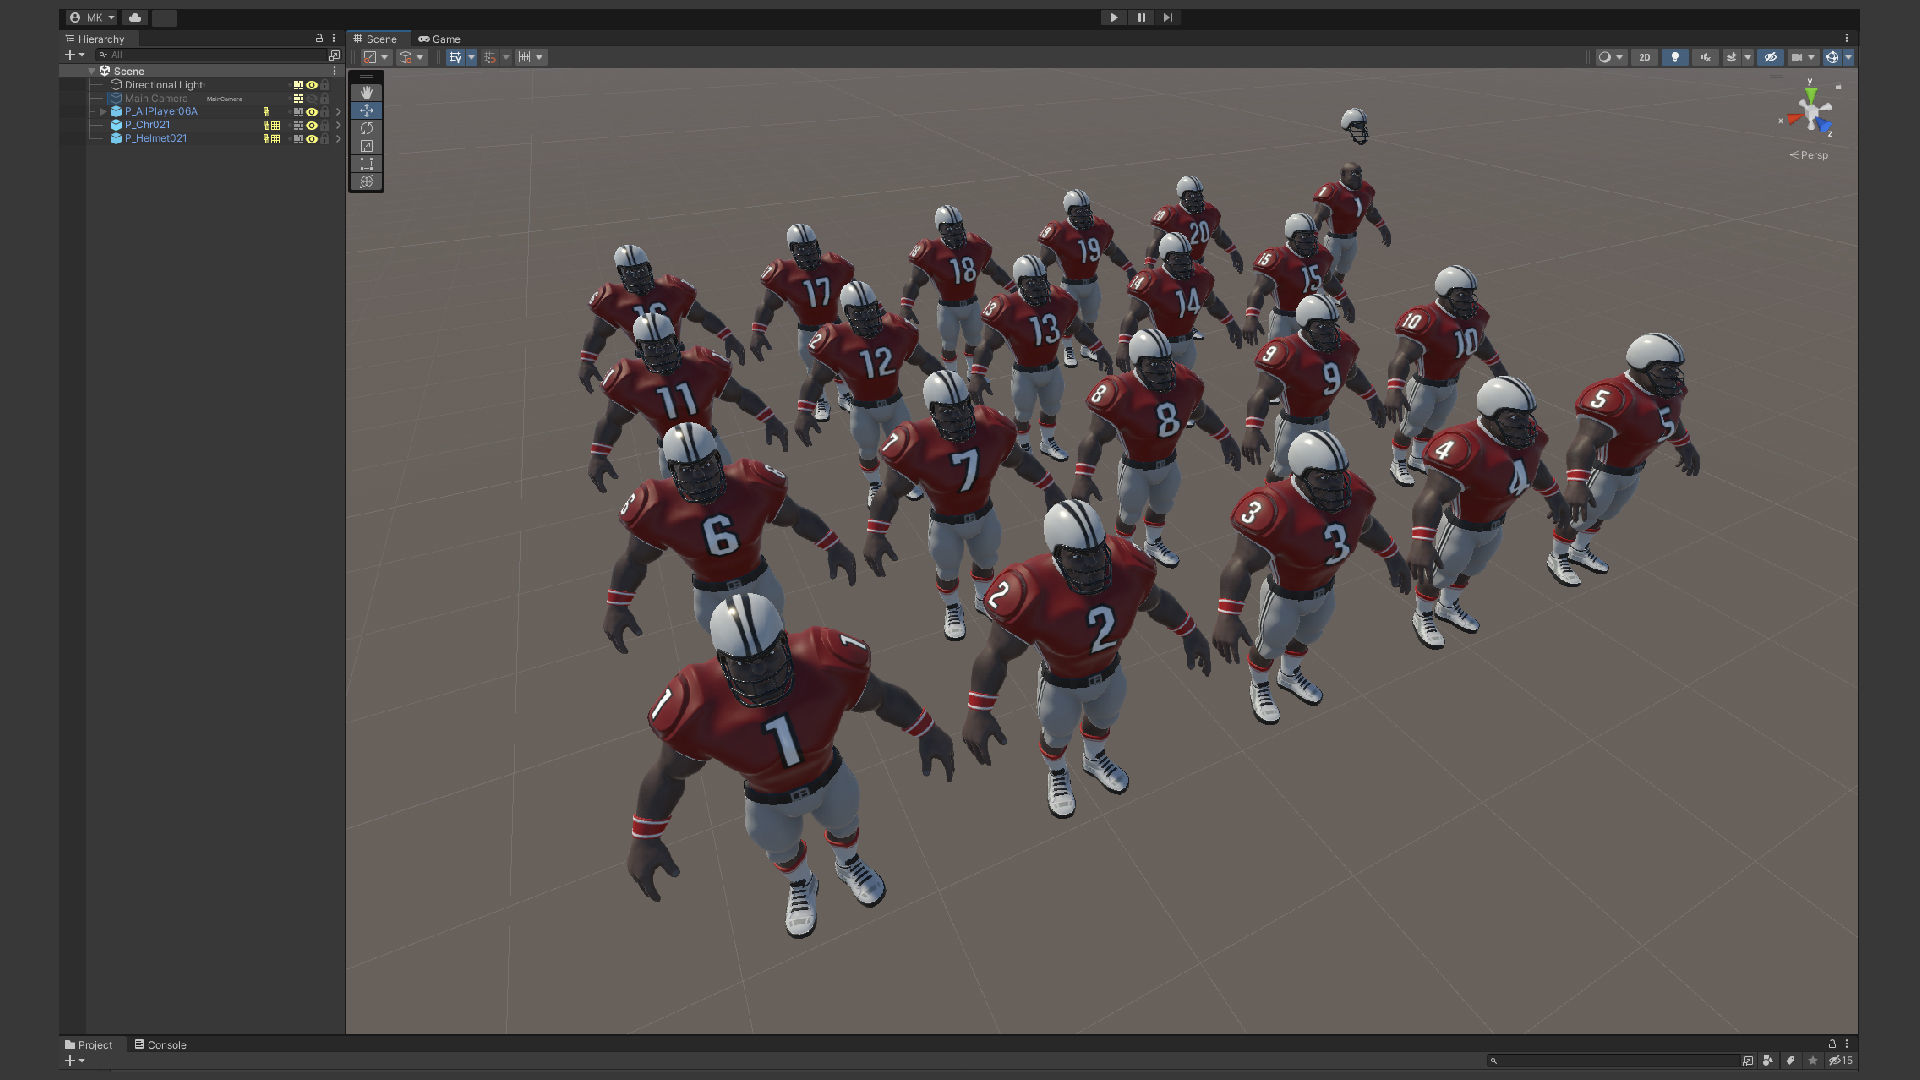1920x1080 pixels.
Task: Toggle scene lighting lightbulb
Action: [x=1675, y=57]
